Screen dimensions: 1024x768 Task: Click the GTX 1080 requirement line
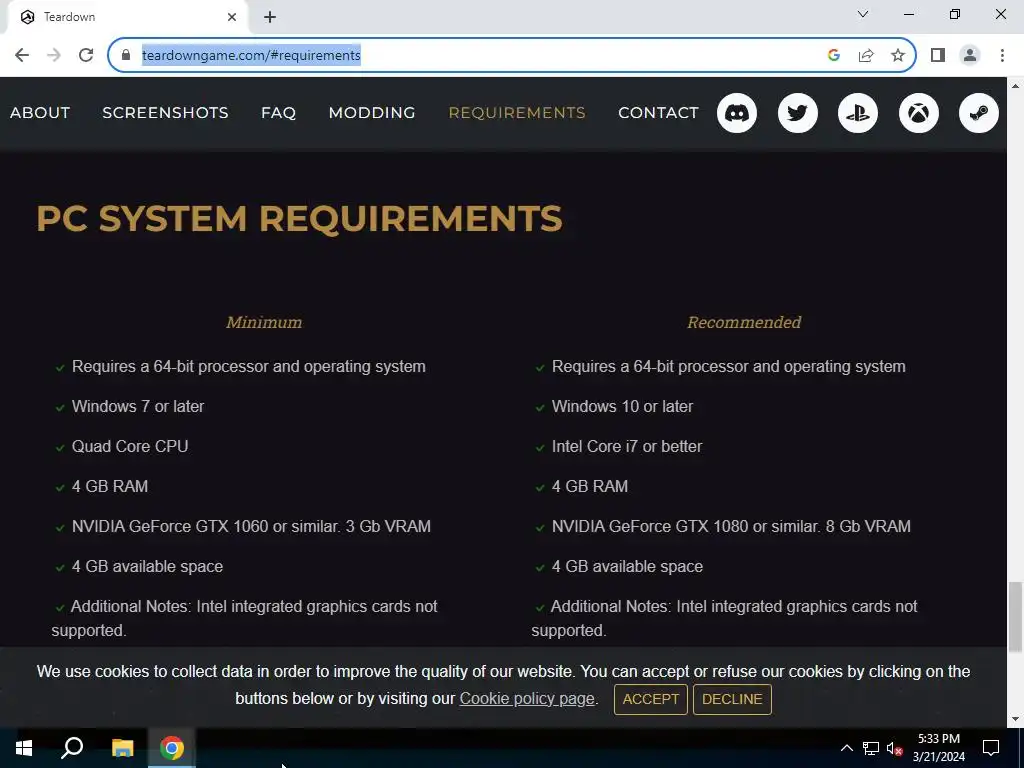click(731, 526)
